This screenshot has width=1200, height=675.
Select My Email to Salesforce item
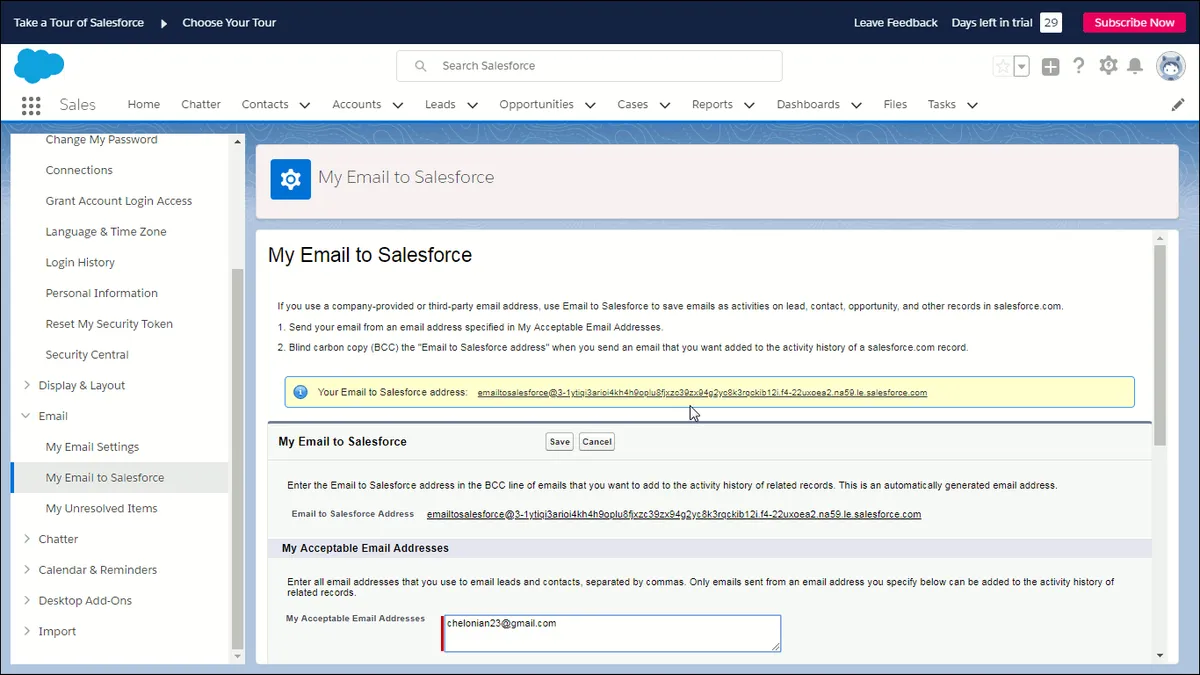click(x=120, y=478)
